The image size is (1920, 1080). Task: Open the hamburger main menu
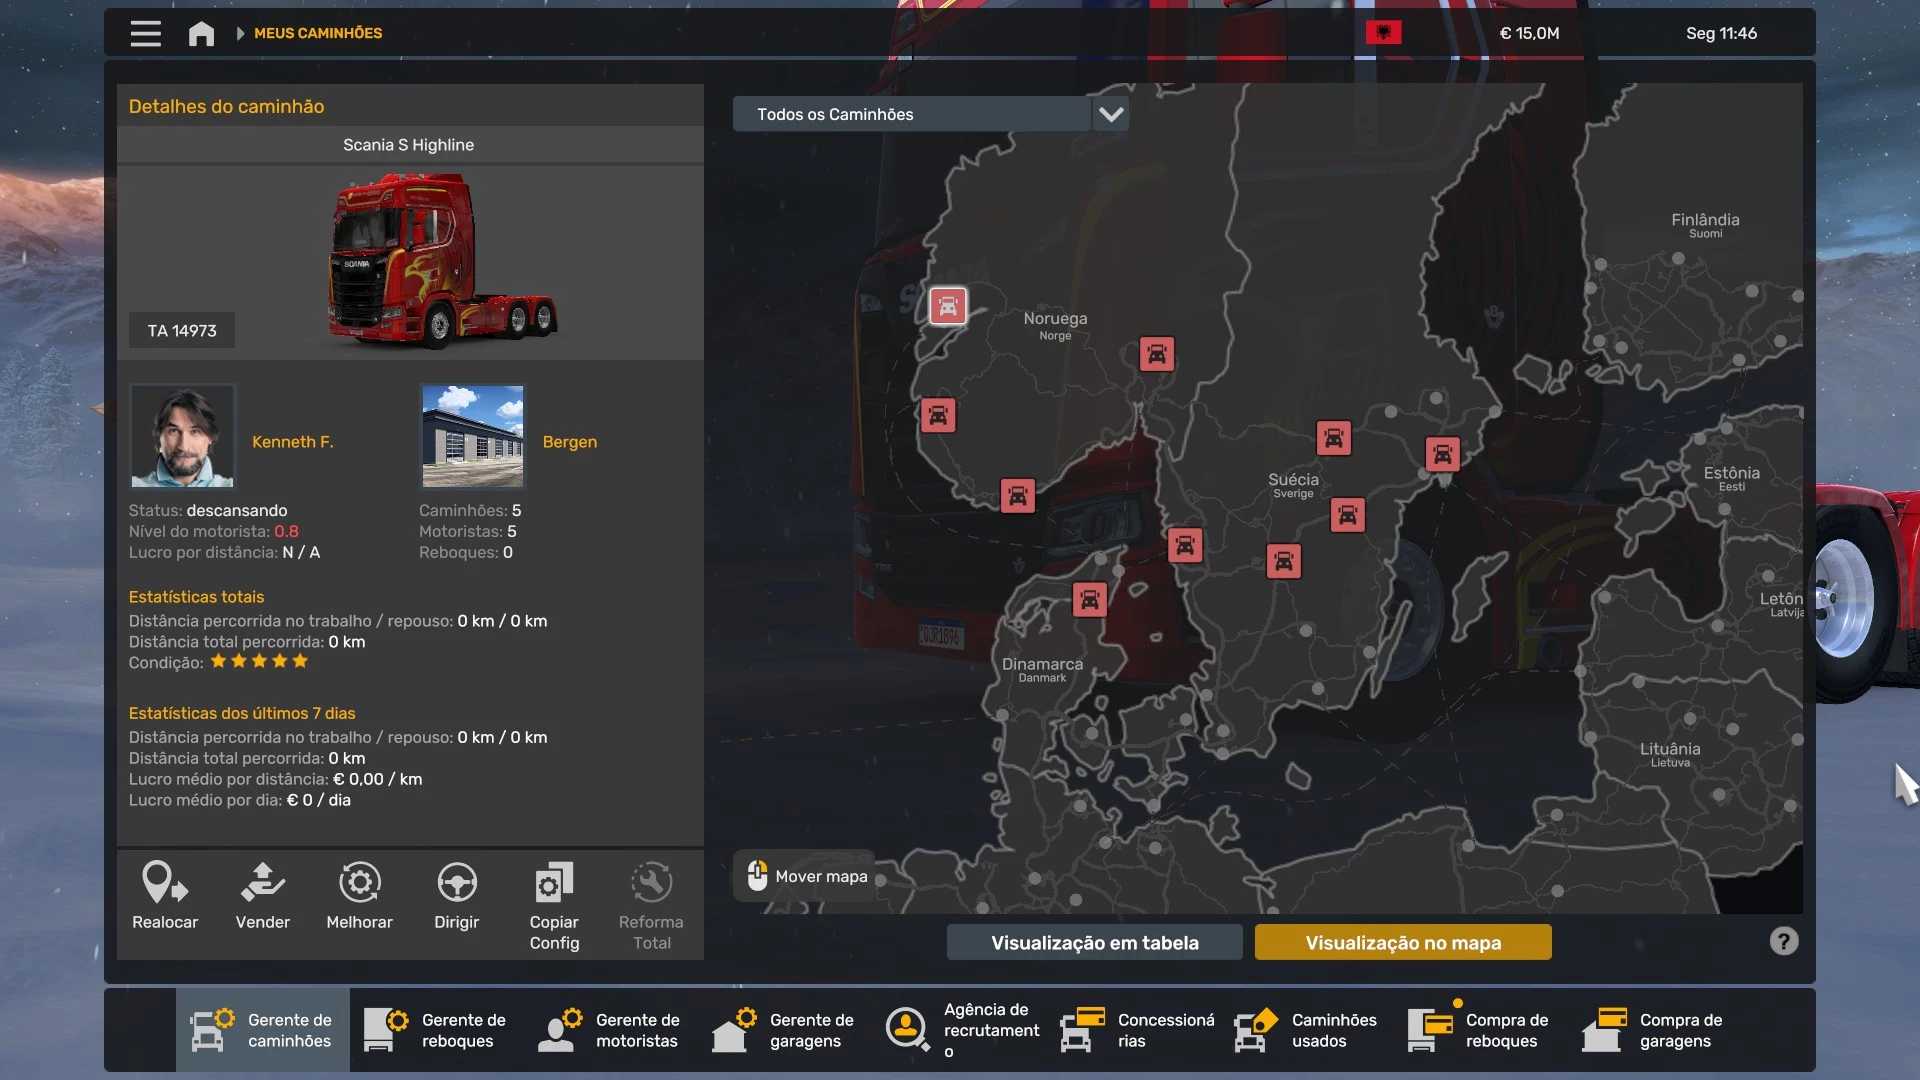(x=145, y=33)
